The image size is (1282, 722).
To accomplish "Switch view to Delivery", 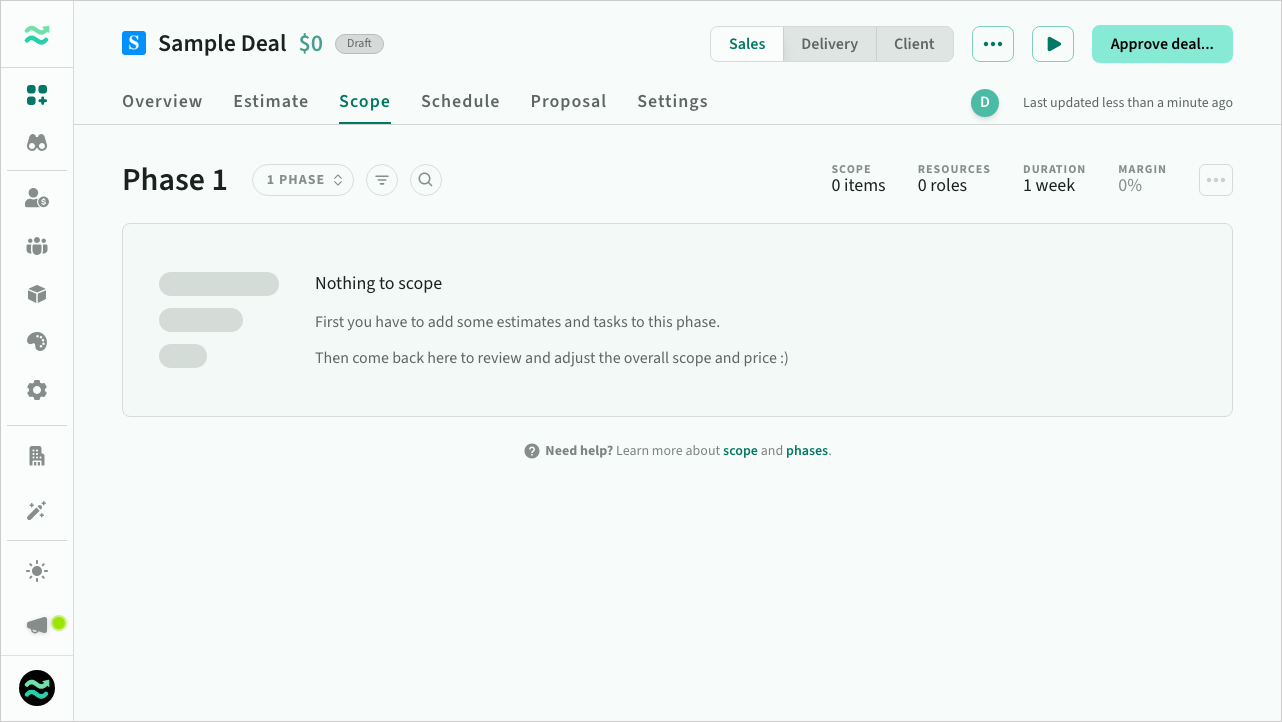I will point(829,44).
